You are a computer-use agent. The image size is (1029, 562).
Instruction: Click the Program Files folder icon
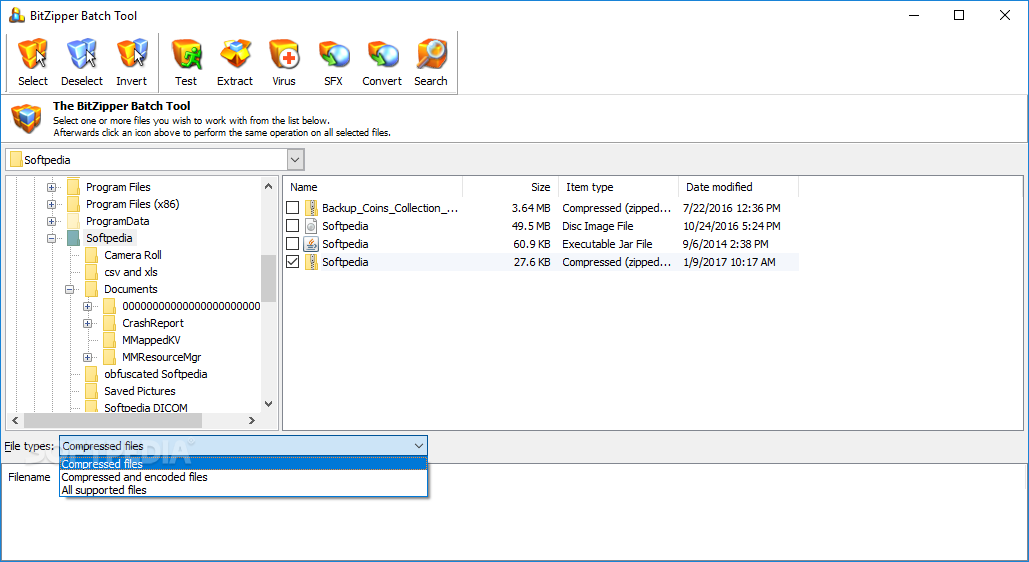click(x=74, y=187)
